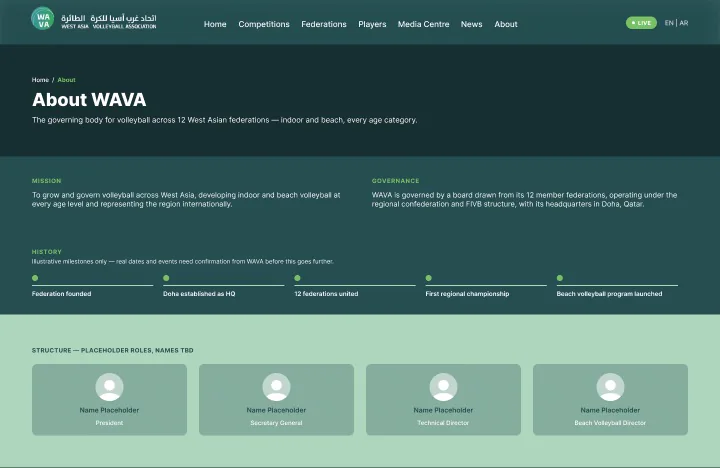720x468 pixels.
Task: Select the Doha established as HQ dot
Action: click(166, 278)
